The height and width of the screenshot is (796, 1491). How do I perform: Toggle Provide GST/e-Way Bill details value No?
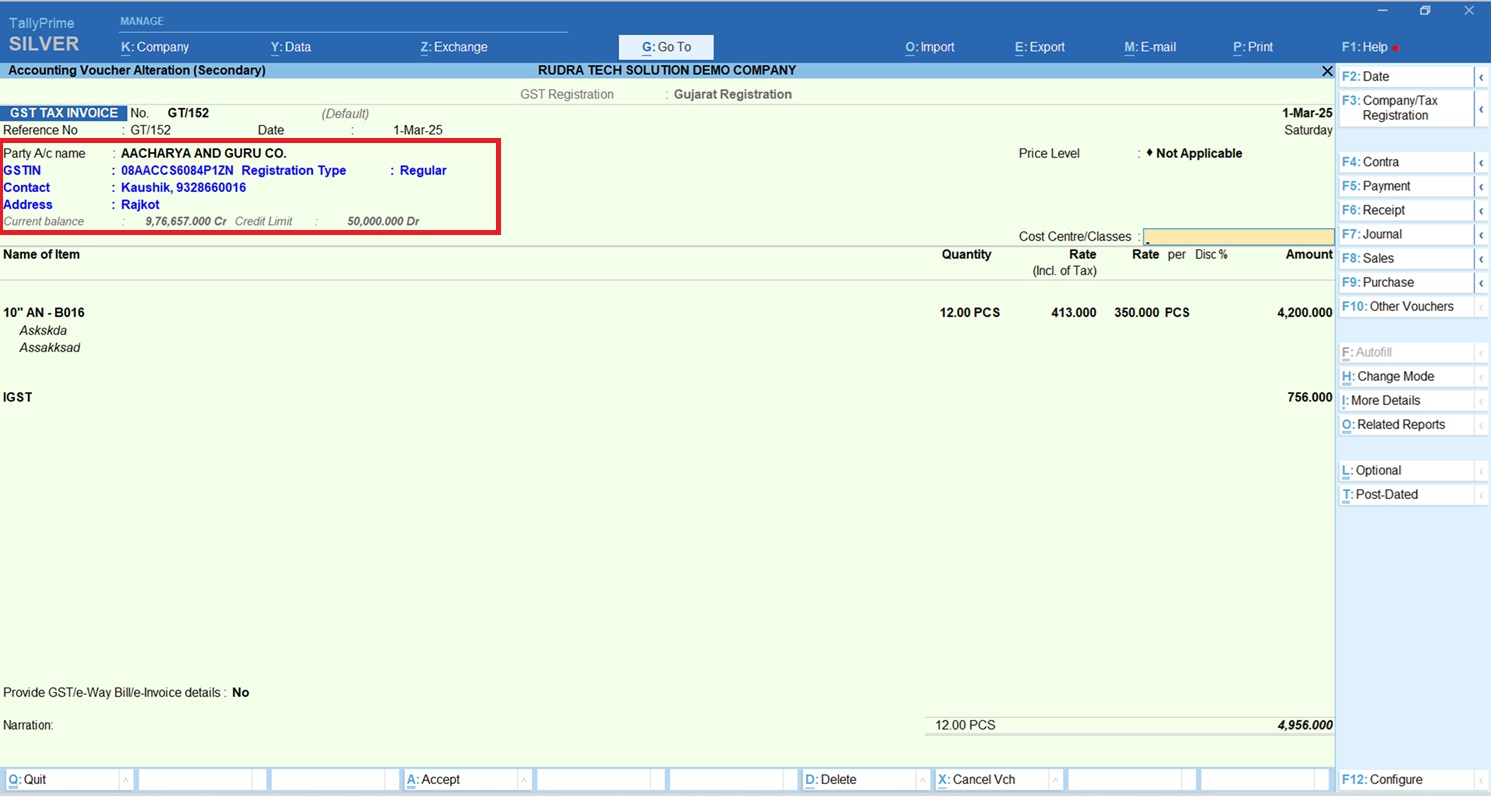pyautogui.click(x=241, y=692)
